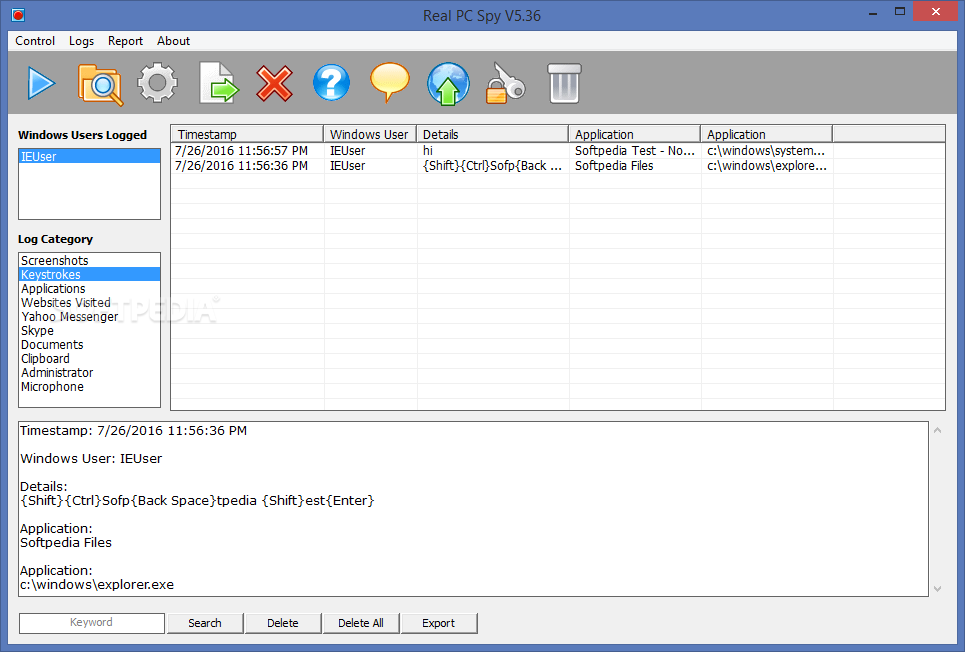The height and width of the screenshot is (652, 965).
Task: Open the Report menu
Action: click(x=125, y=41)
